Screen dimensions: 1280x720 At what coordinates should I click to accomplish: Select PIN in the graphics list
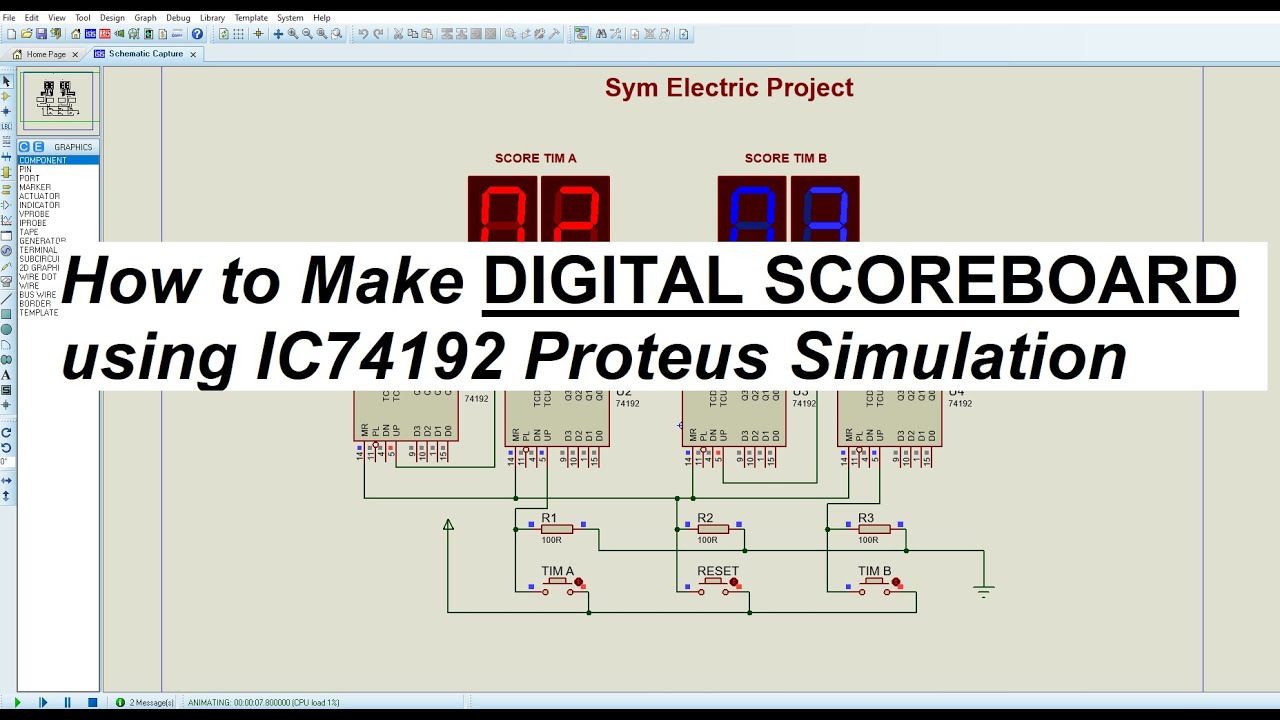pos(59,169)
